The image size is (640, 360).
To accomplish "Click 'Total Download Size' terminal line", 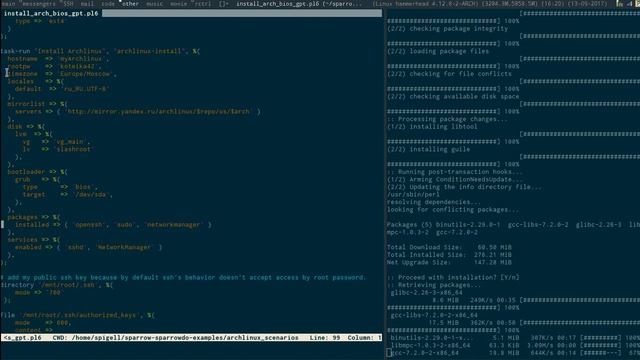I will pyautogui.click(x=449, y=247).
